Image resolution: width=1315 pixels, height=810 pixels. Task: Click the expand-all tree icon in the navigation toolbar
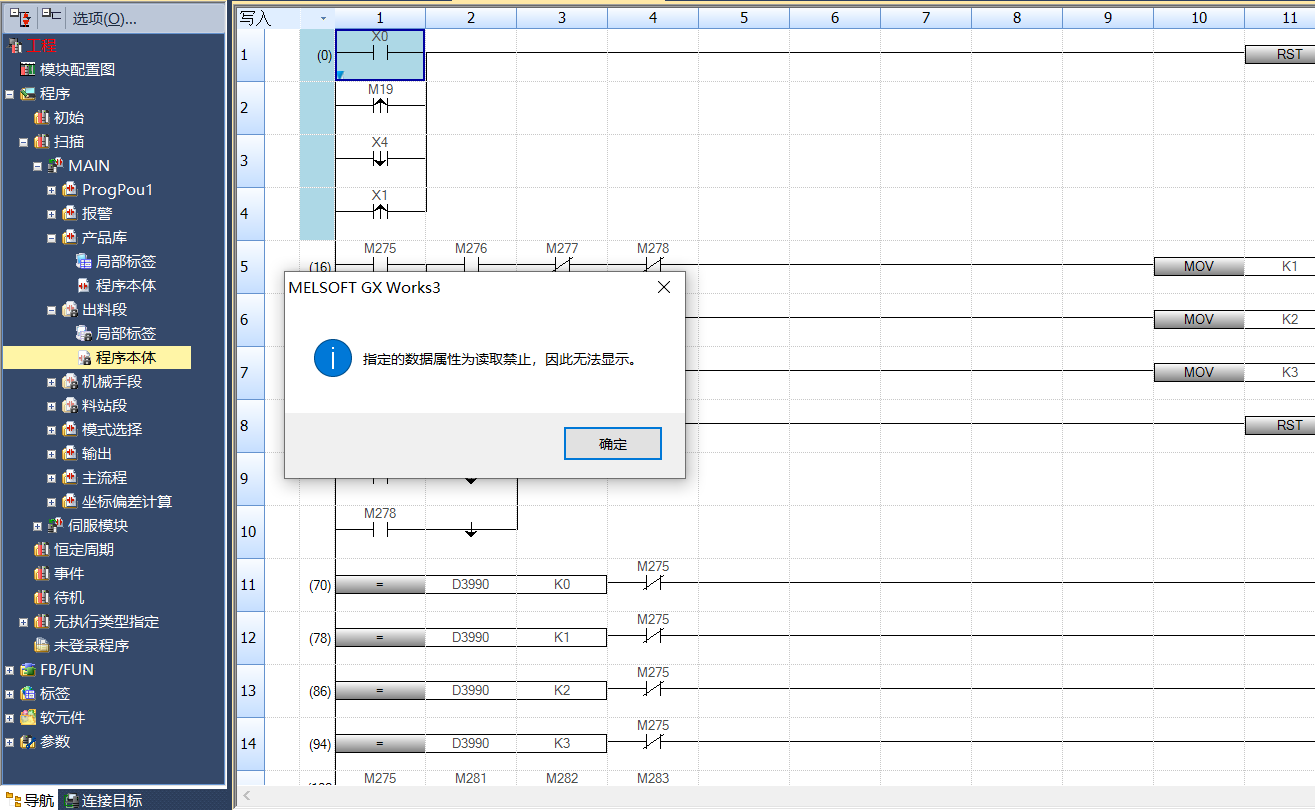(20, 17)
